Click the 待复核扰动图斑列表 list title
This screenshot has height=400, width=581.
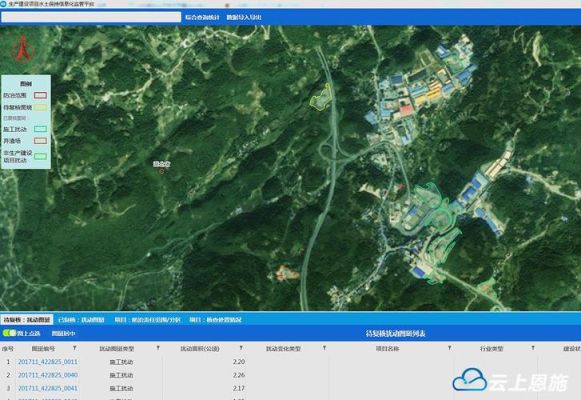tap(395, 333)
